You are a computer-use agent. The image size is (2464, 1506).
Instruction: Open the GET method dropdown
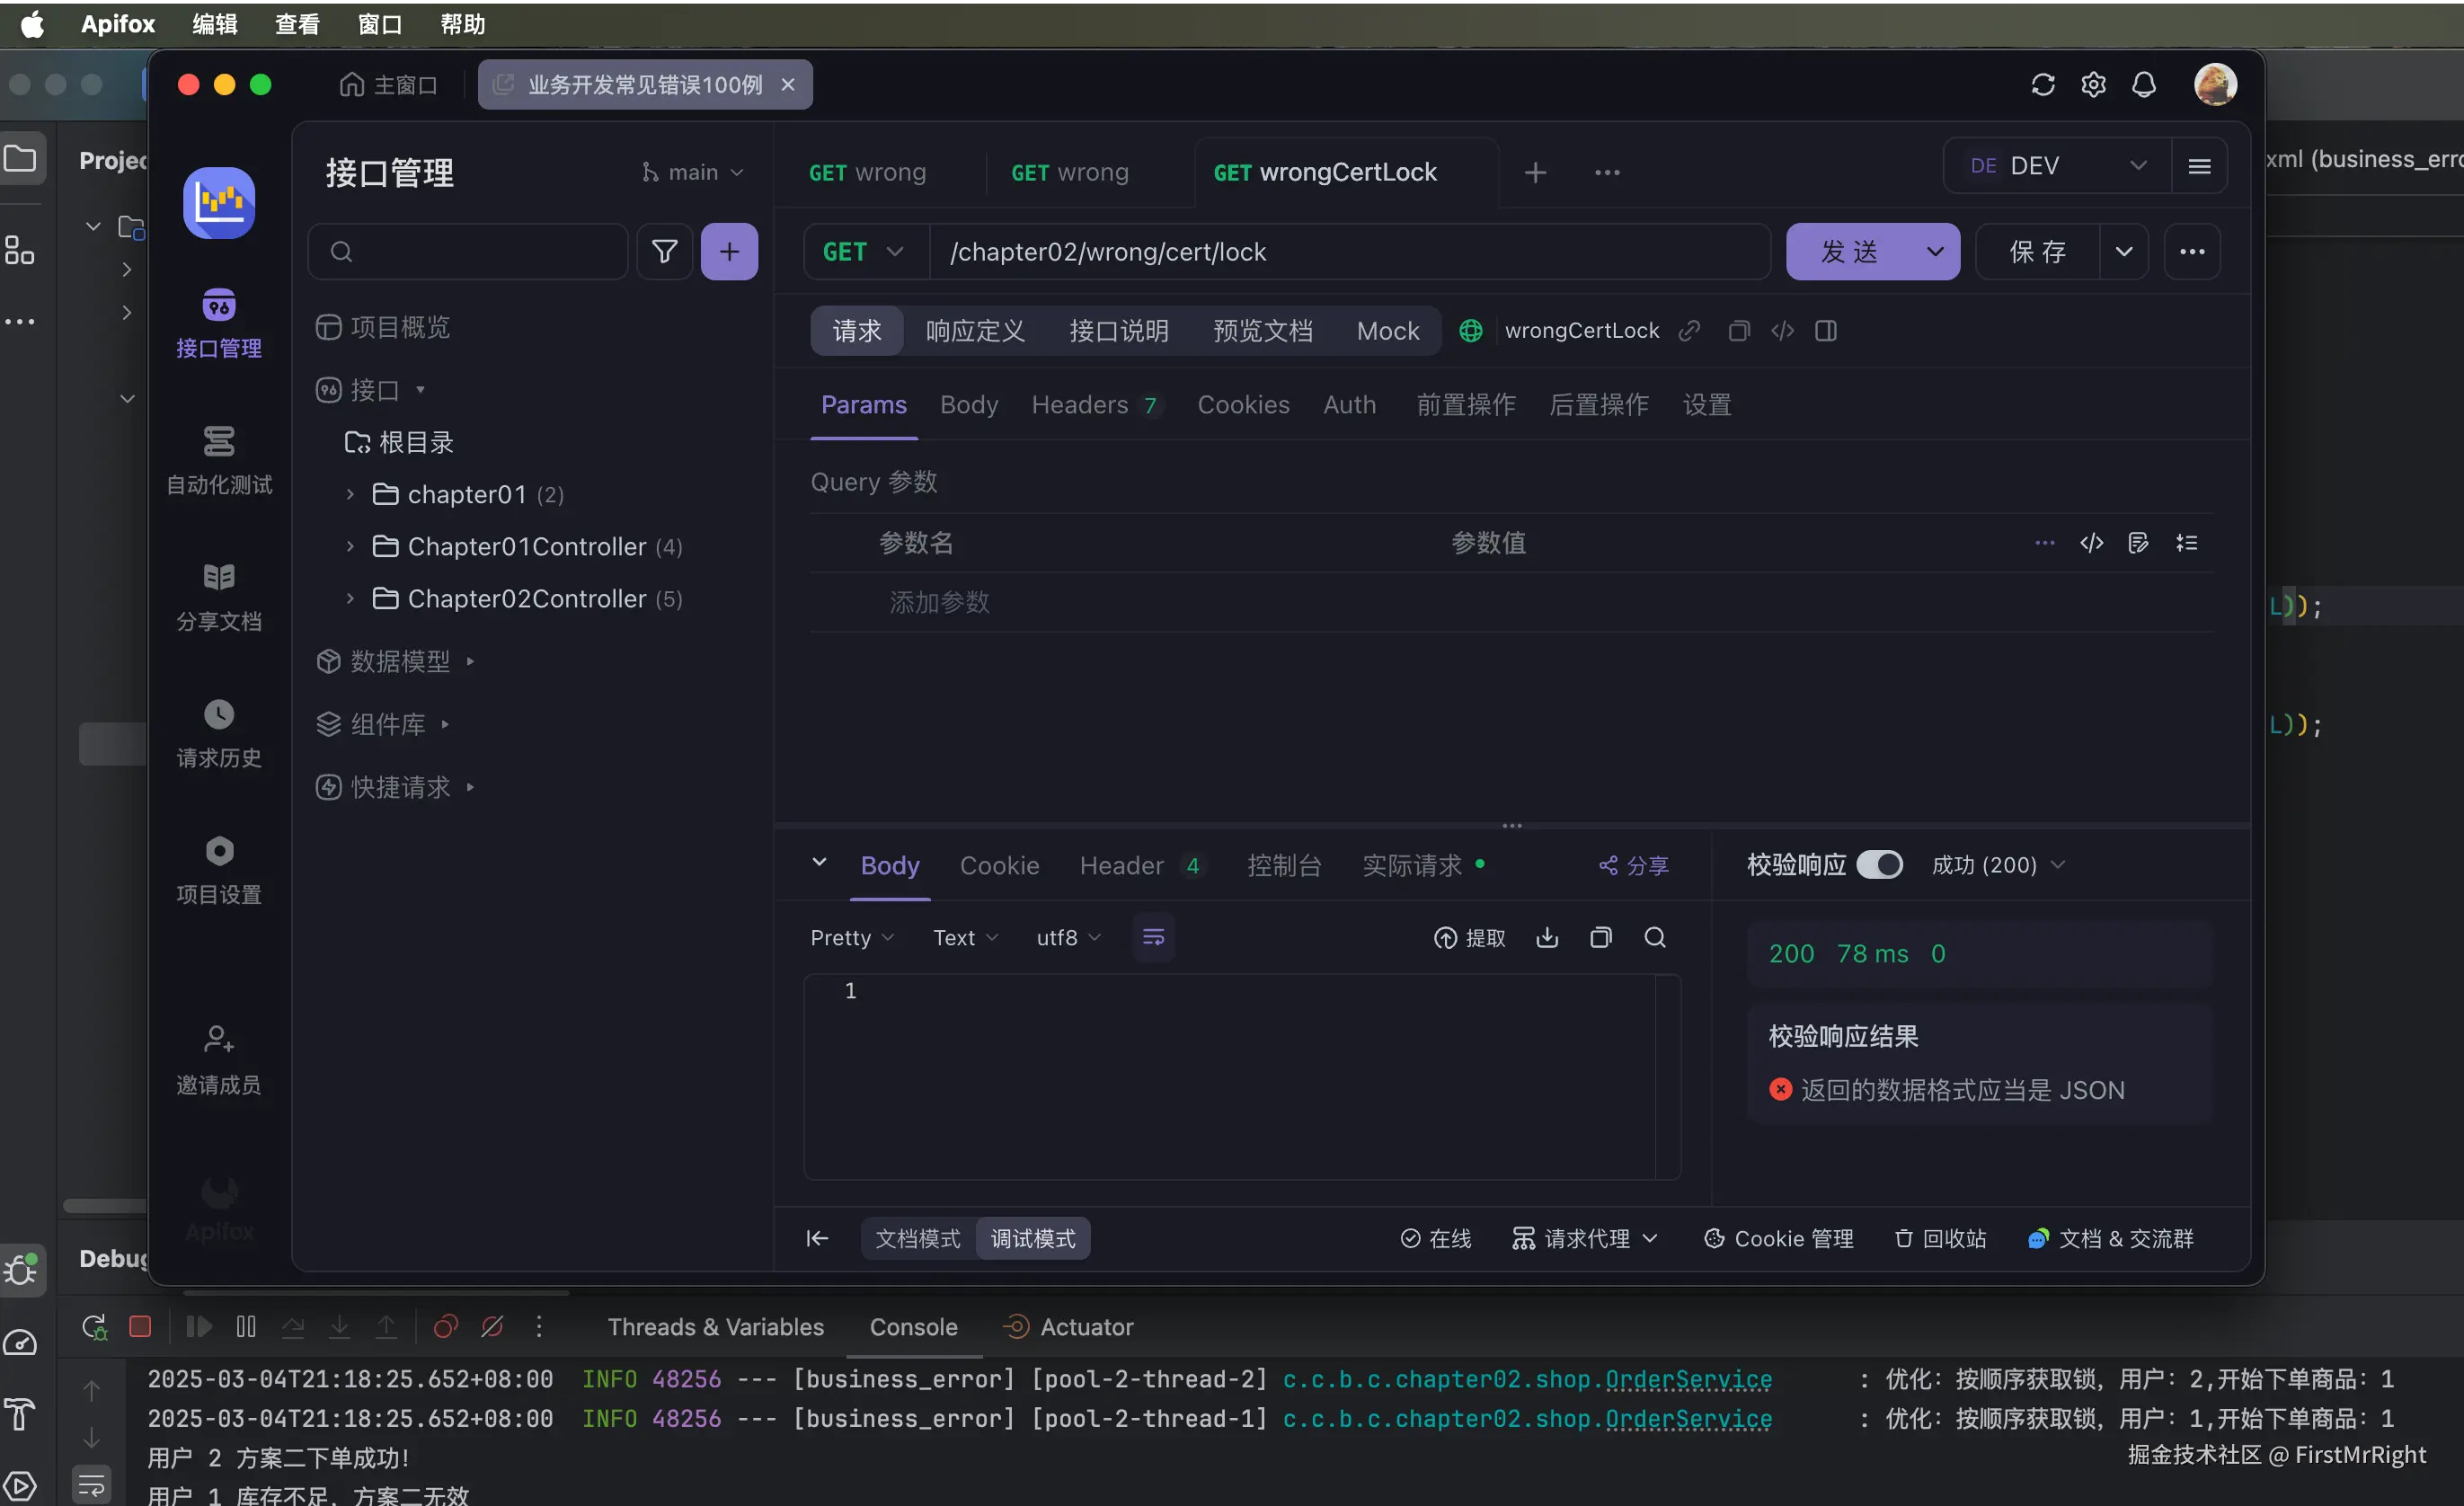[864, 252]
